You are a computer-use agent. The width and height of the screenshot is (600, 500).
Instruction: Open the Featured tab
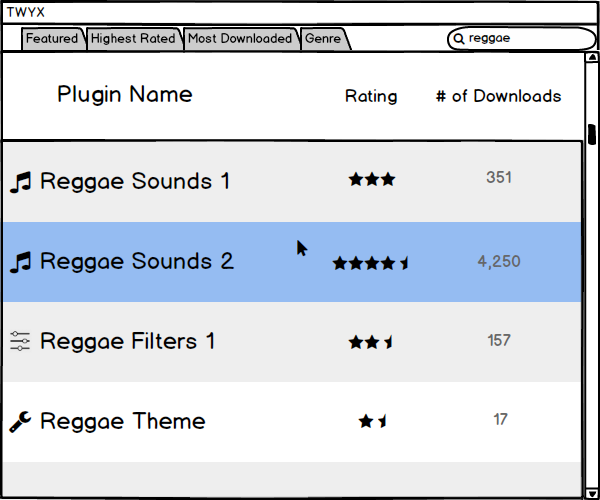53,39
